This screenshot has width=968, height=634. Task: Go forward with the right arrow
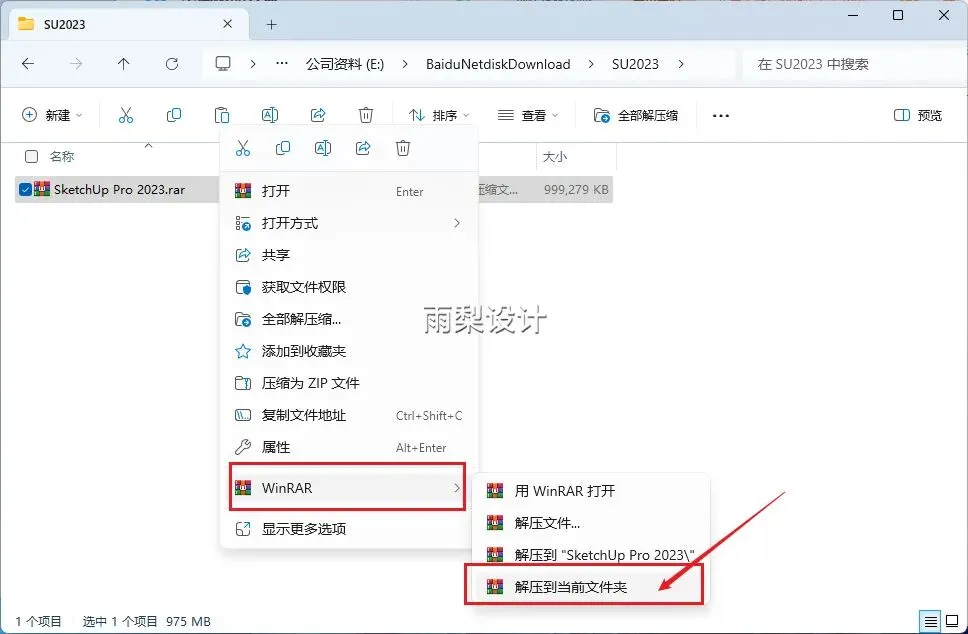pos(76,64)
